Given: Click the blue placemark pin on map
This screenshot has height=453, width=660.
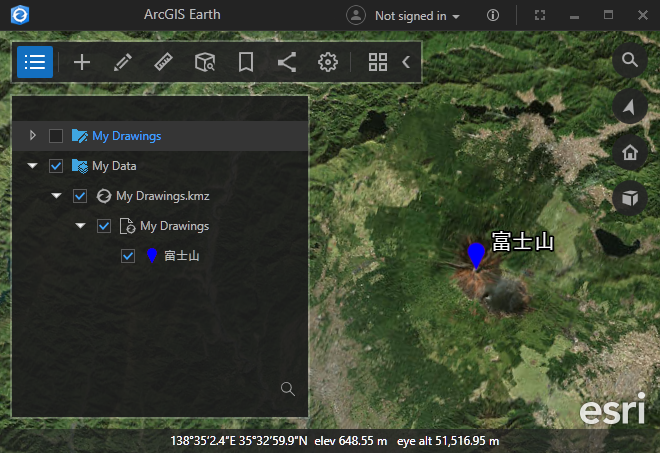Looking at the screenshot, I should 476,255.
